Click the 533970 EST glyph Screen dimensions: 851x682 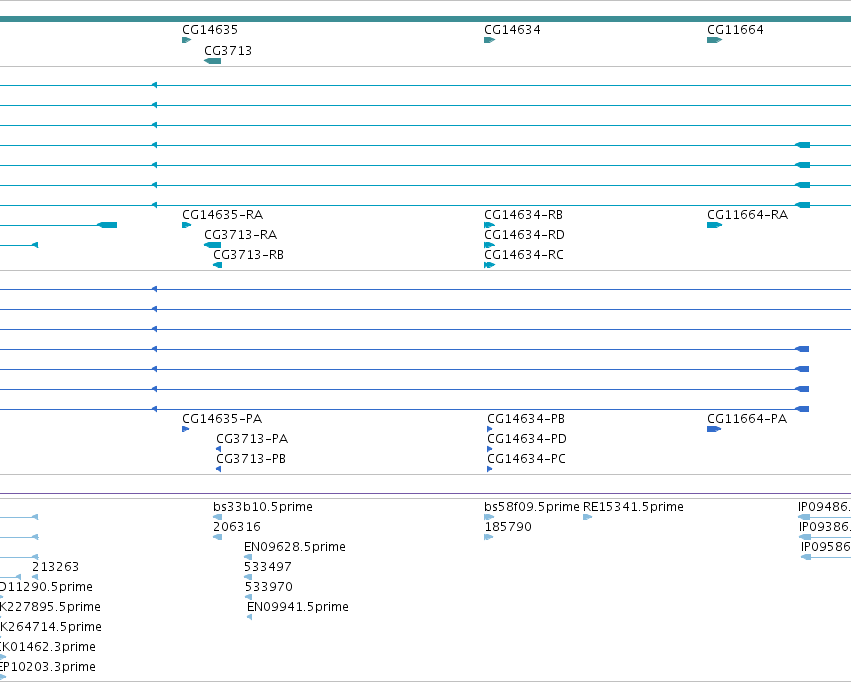249,597
